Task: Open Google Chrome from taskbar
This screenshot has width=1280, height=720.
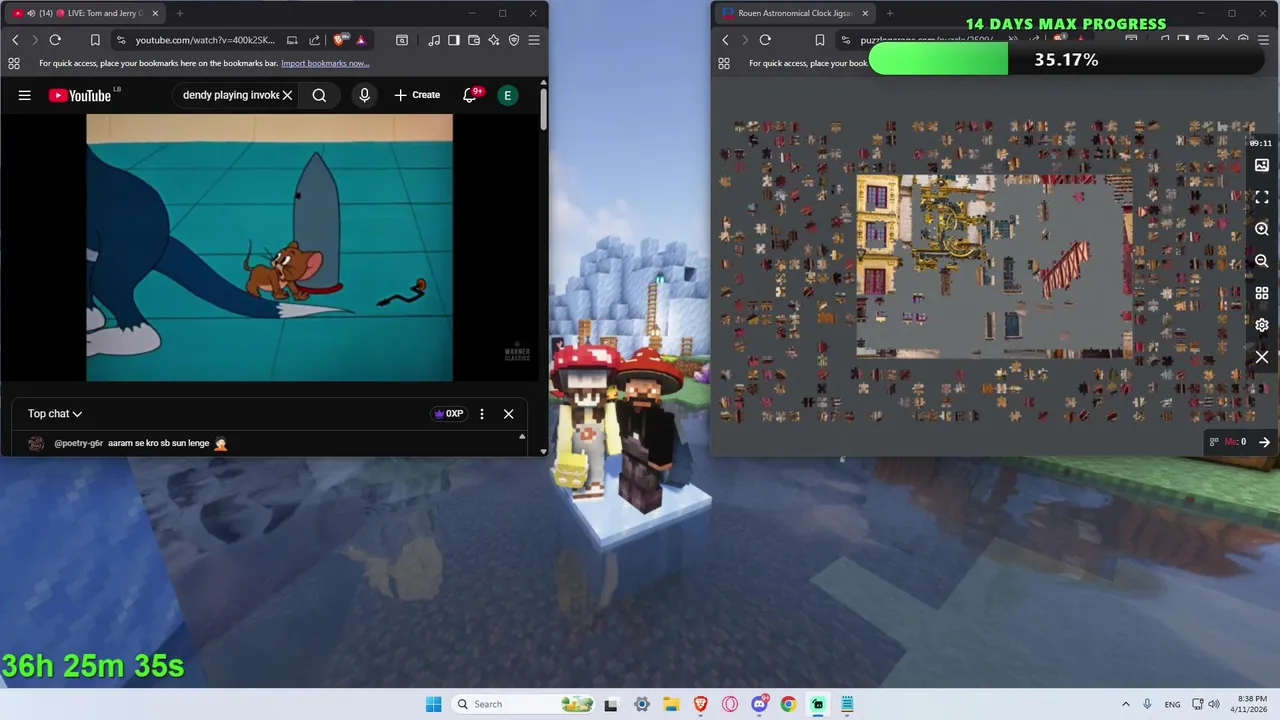Action: click(x=788, y=704)
